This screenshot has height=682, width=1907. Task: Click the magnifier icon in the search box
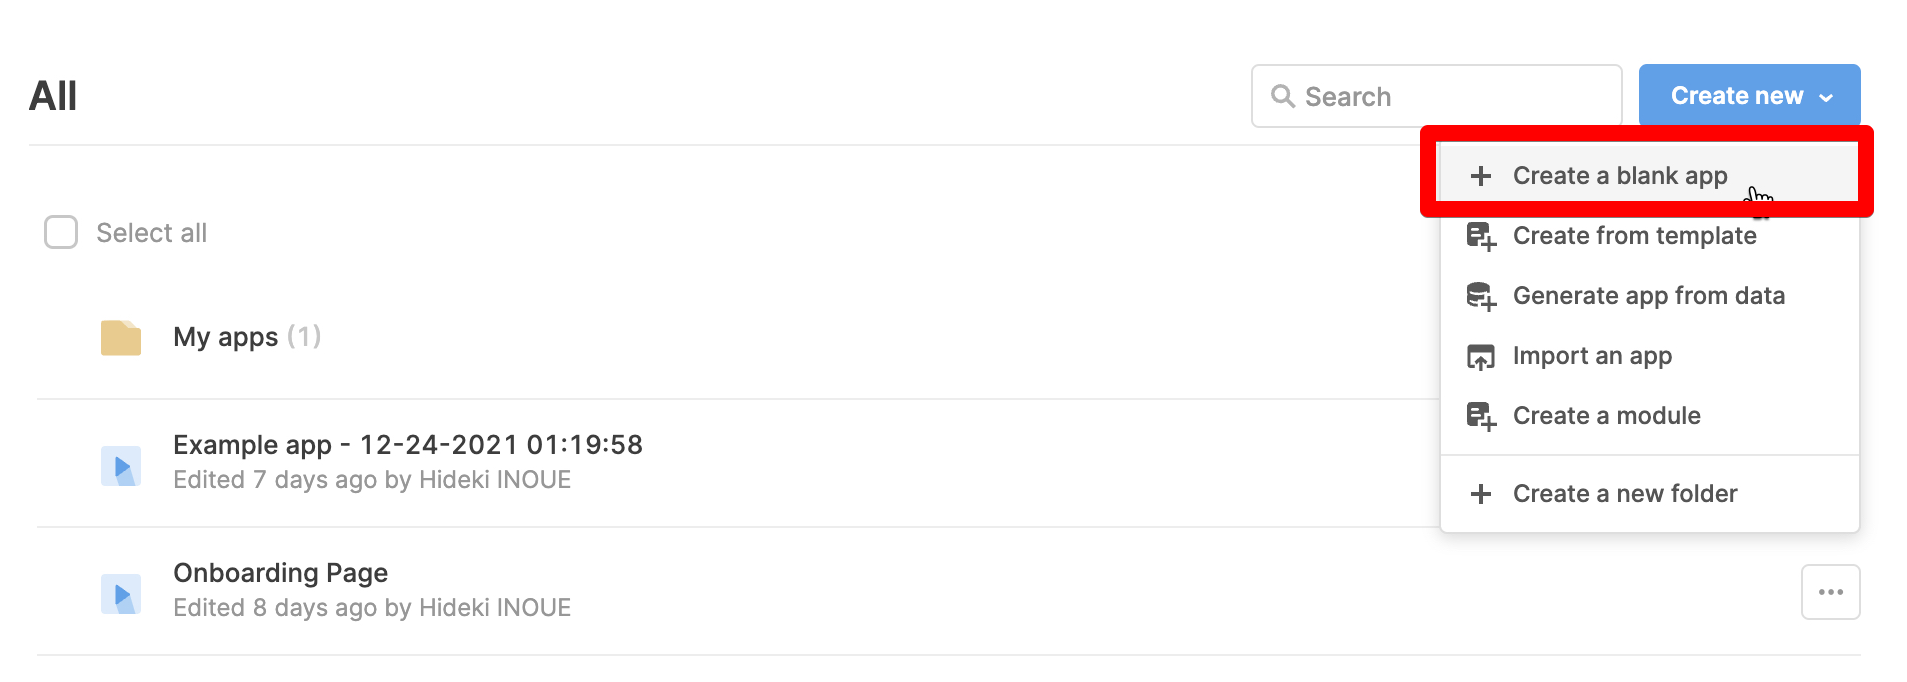[1283, 96]
